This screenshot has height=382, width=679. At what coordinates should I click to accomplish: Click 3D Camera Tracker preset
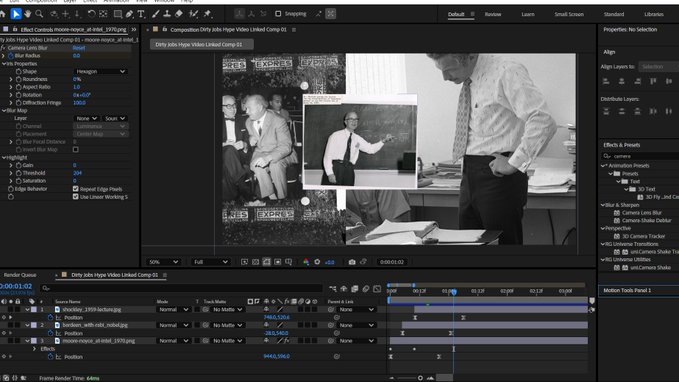[x=643, y=236]
